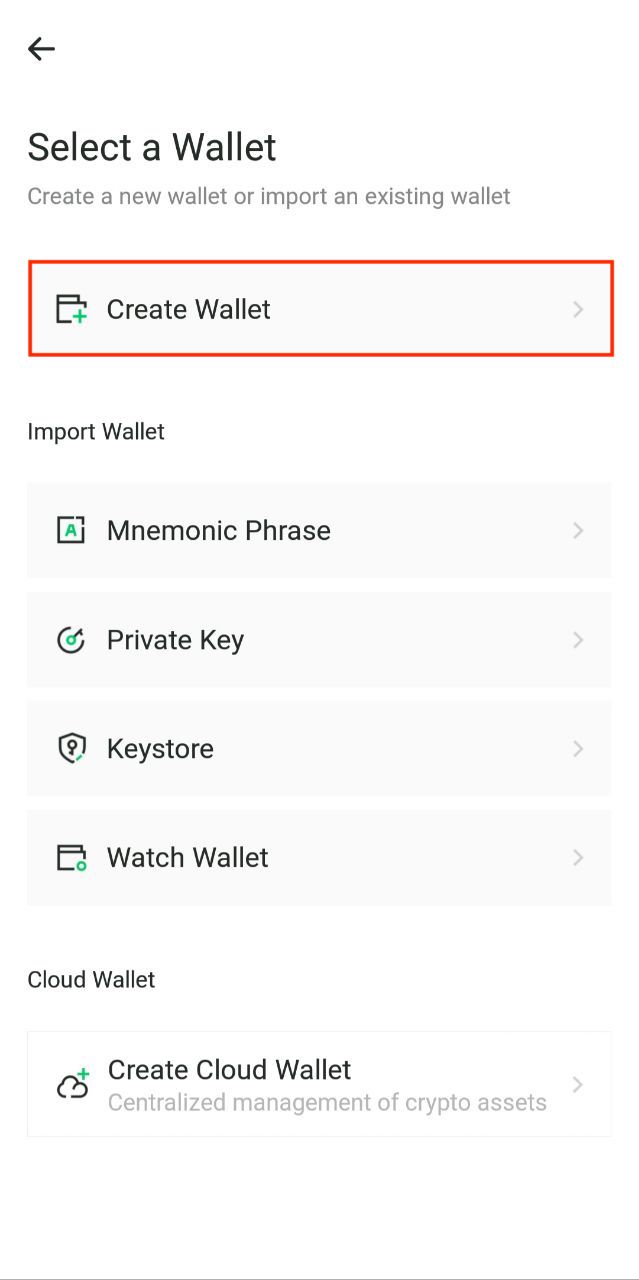Screen dimensions: 639x1280
Task: Click the Watch Wallet icon
Action: pos(71,858)
